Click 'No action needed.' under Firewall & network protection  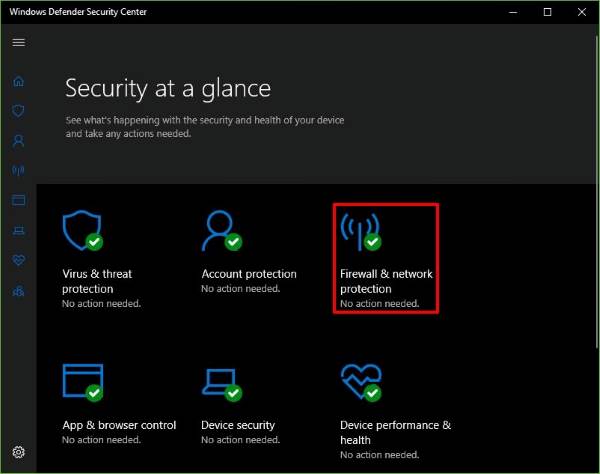[380, 304]
